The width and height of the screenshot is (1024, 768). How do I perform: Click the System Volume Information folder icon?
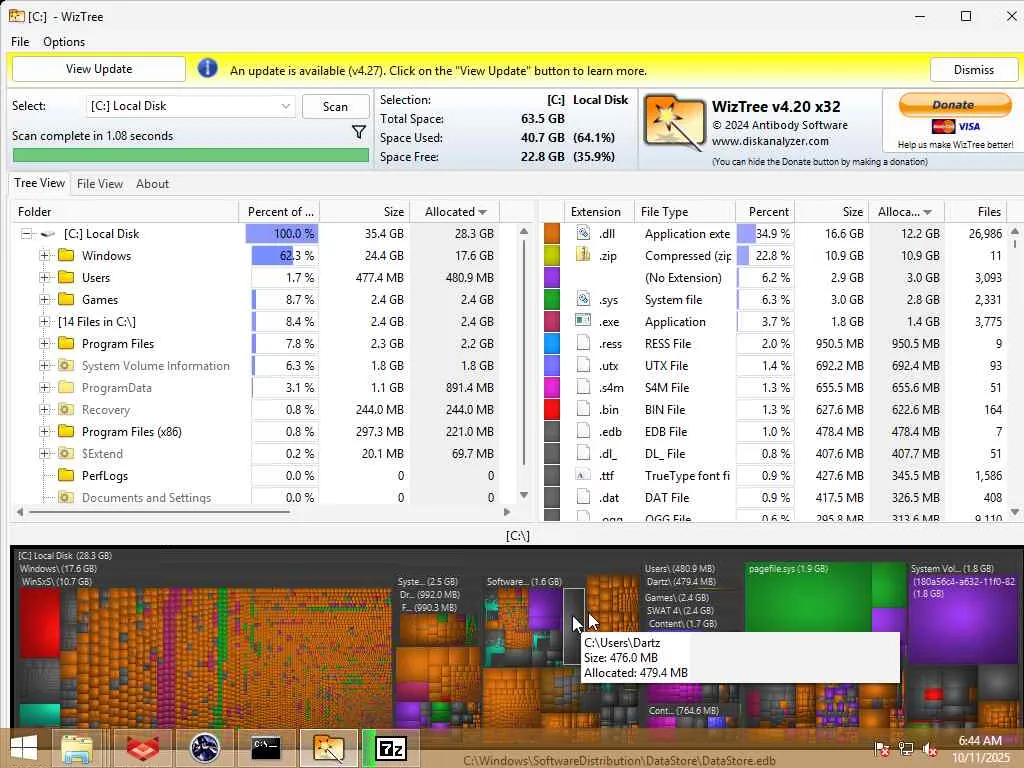(66, 365)
